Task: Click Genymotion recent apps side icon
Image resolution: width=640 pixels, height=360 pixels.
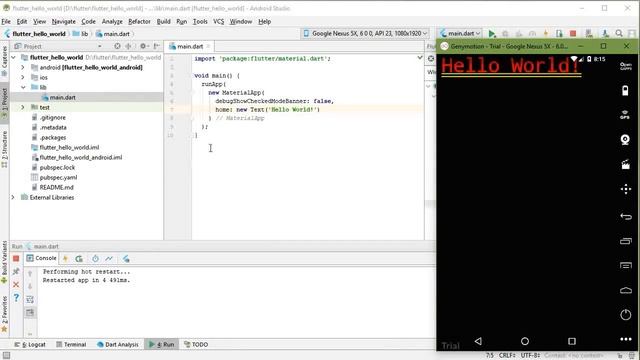Action: tap(626, 241)
